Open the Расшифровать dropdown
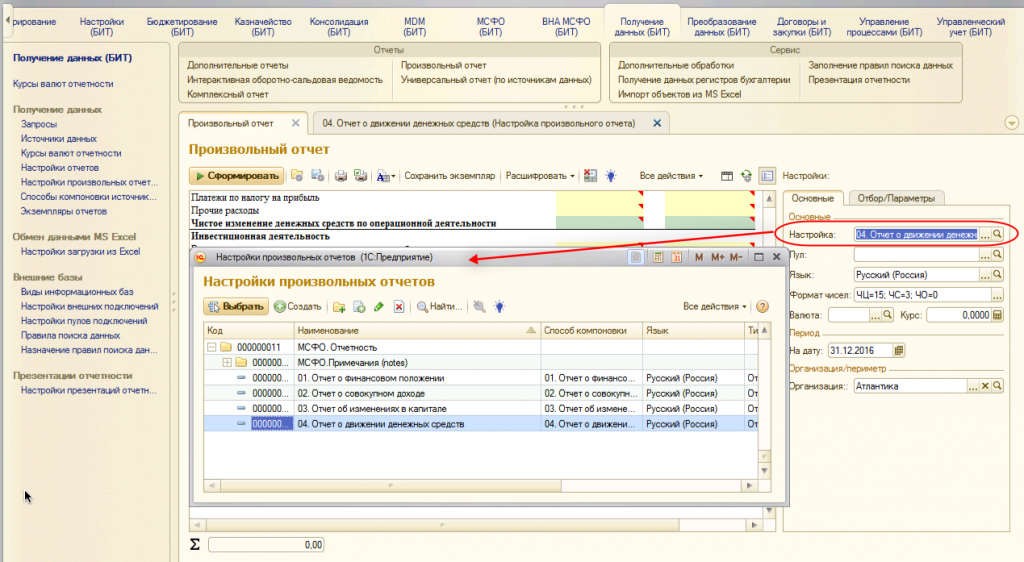 click(x=539, y=176)
